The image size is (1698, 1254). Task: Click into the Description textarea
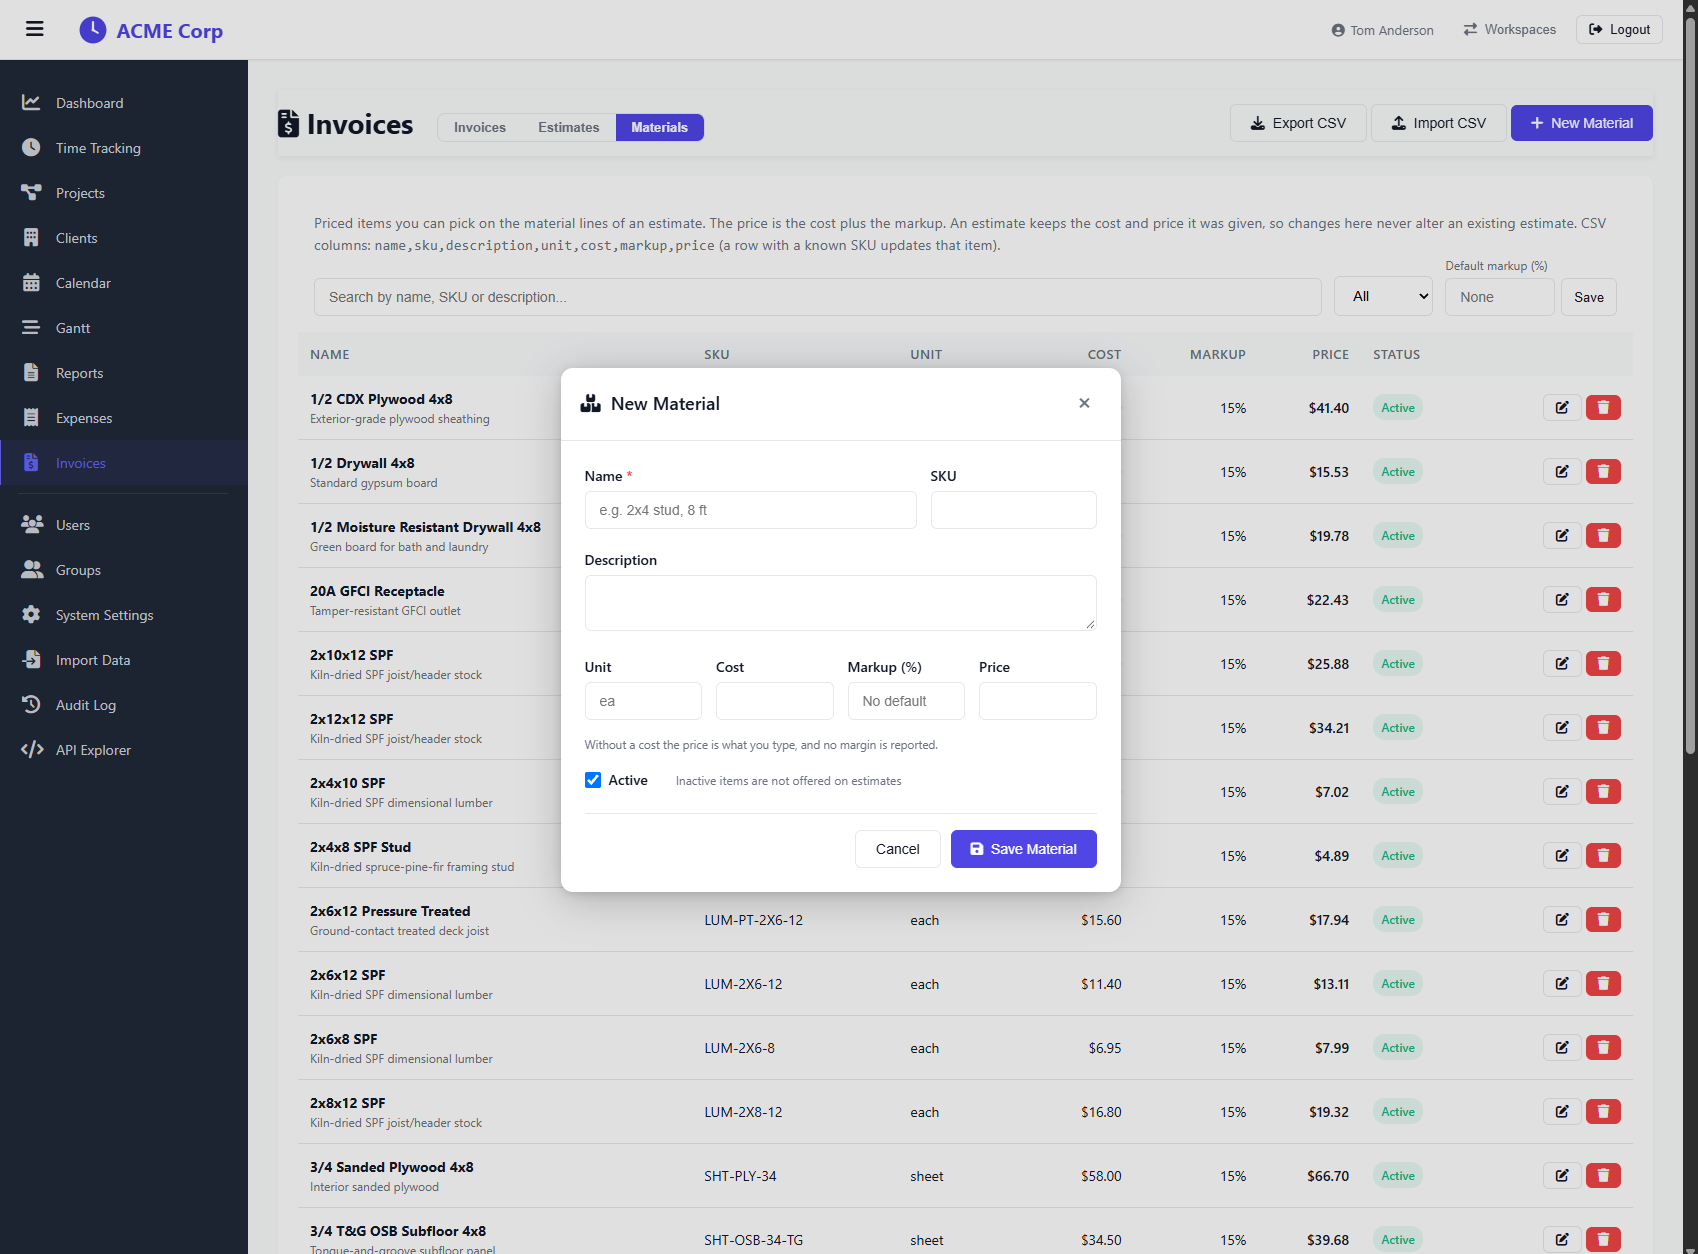[840, 603]
